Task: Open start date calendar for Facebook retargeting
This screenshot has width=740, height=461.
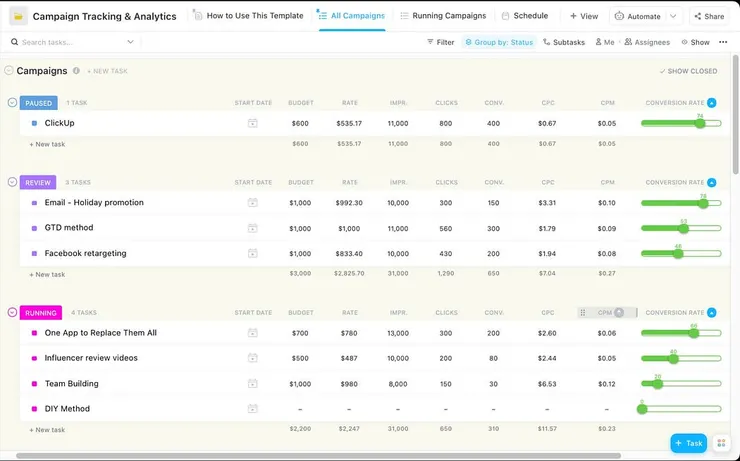Action: [x=252, y=253]
